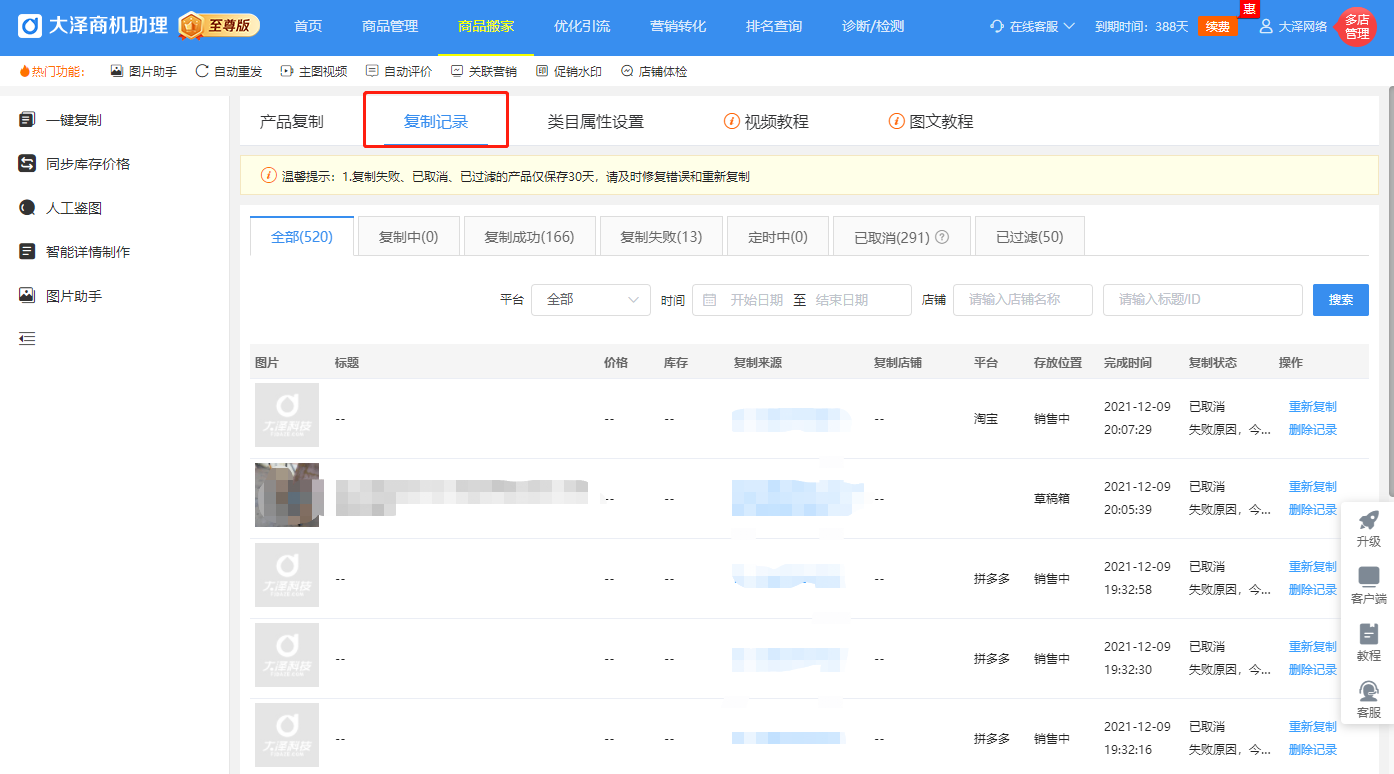The image size is (1394, 774).
Task: Switch to the 复制失败(13) tab
Action: pyautogui.click(x=661, y=235)
